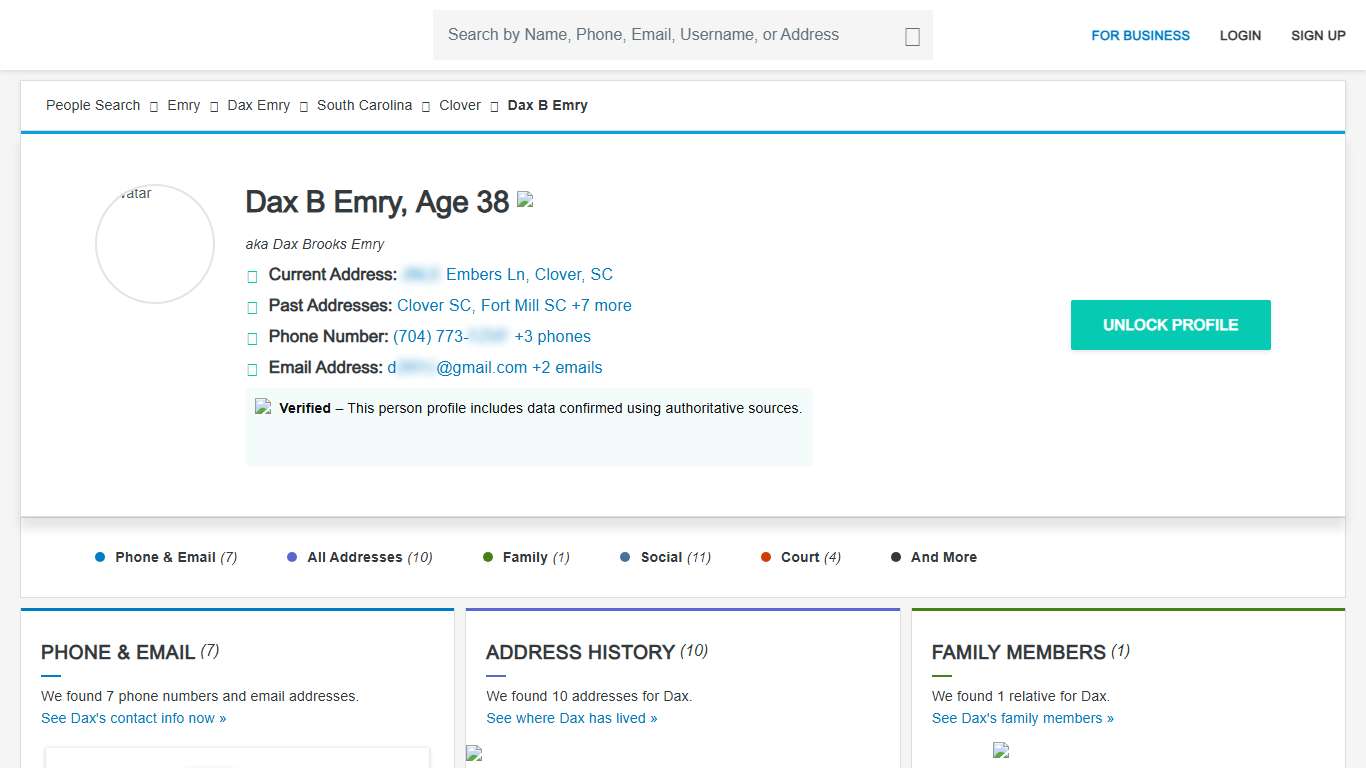Click the verified badge icon next to name
Image resolution: width=1366 pixels, height=768 pixels.
point(525,200)
